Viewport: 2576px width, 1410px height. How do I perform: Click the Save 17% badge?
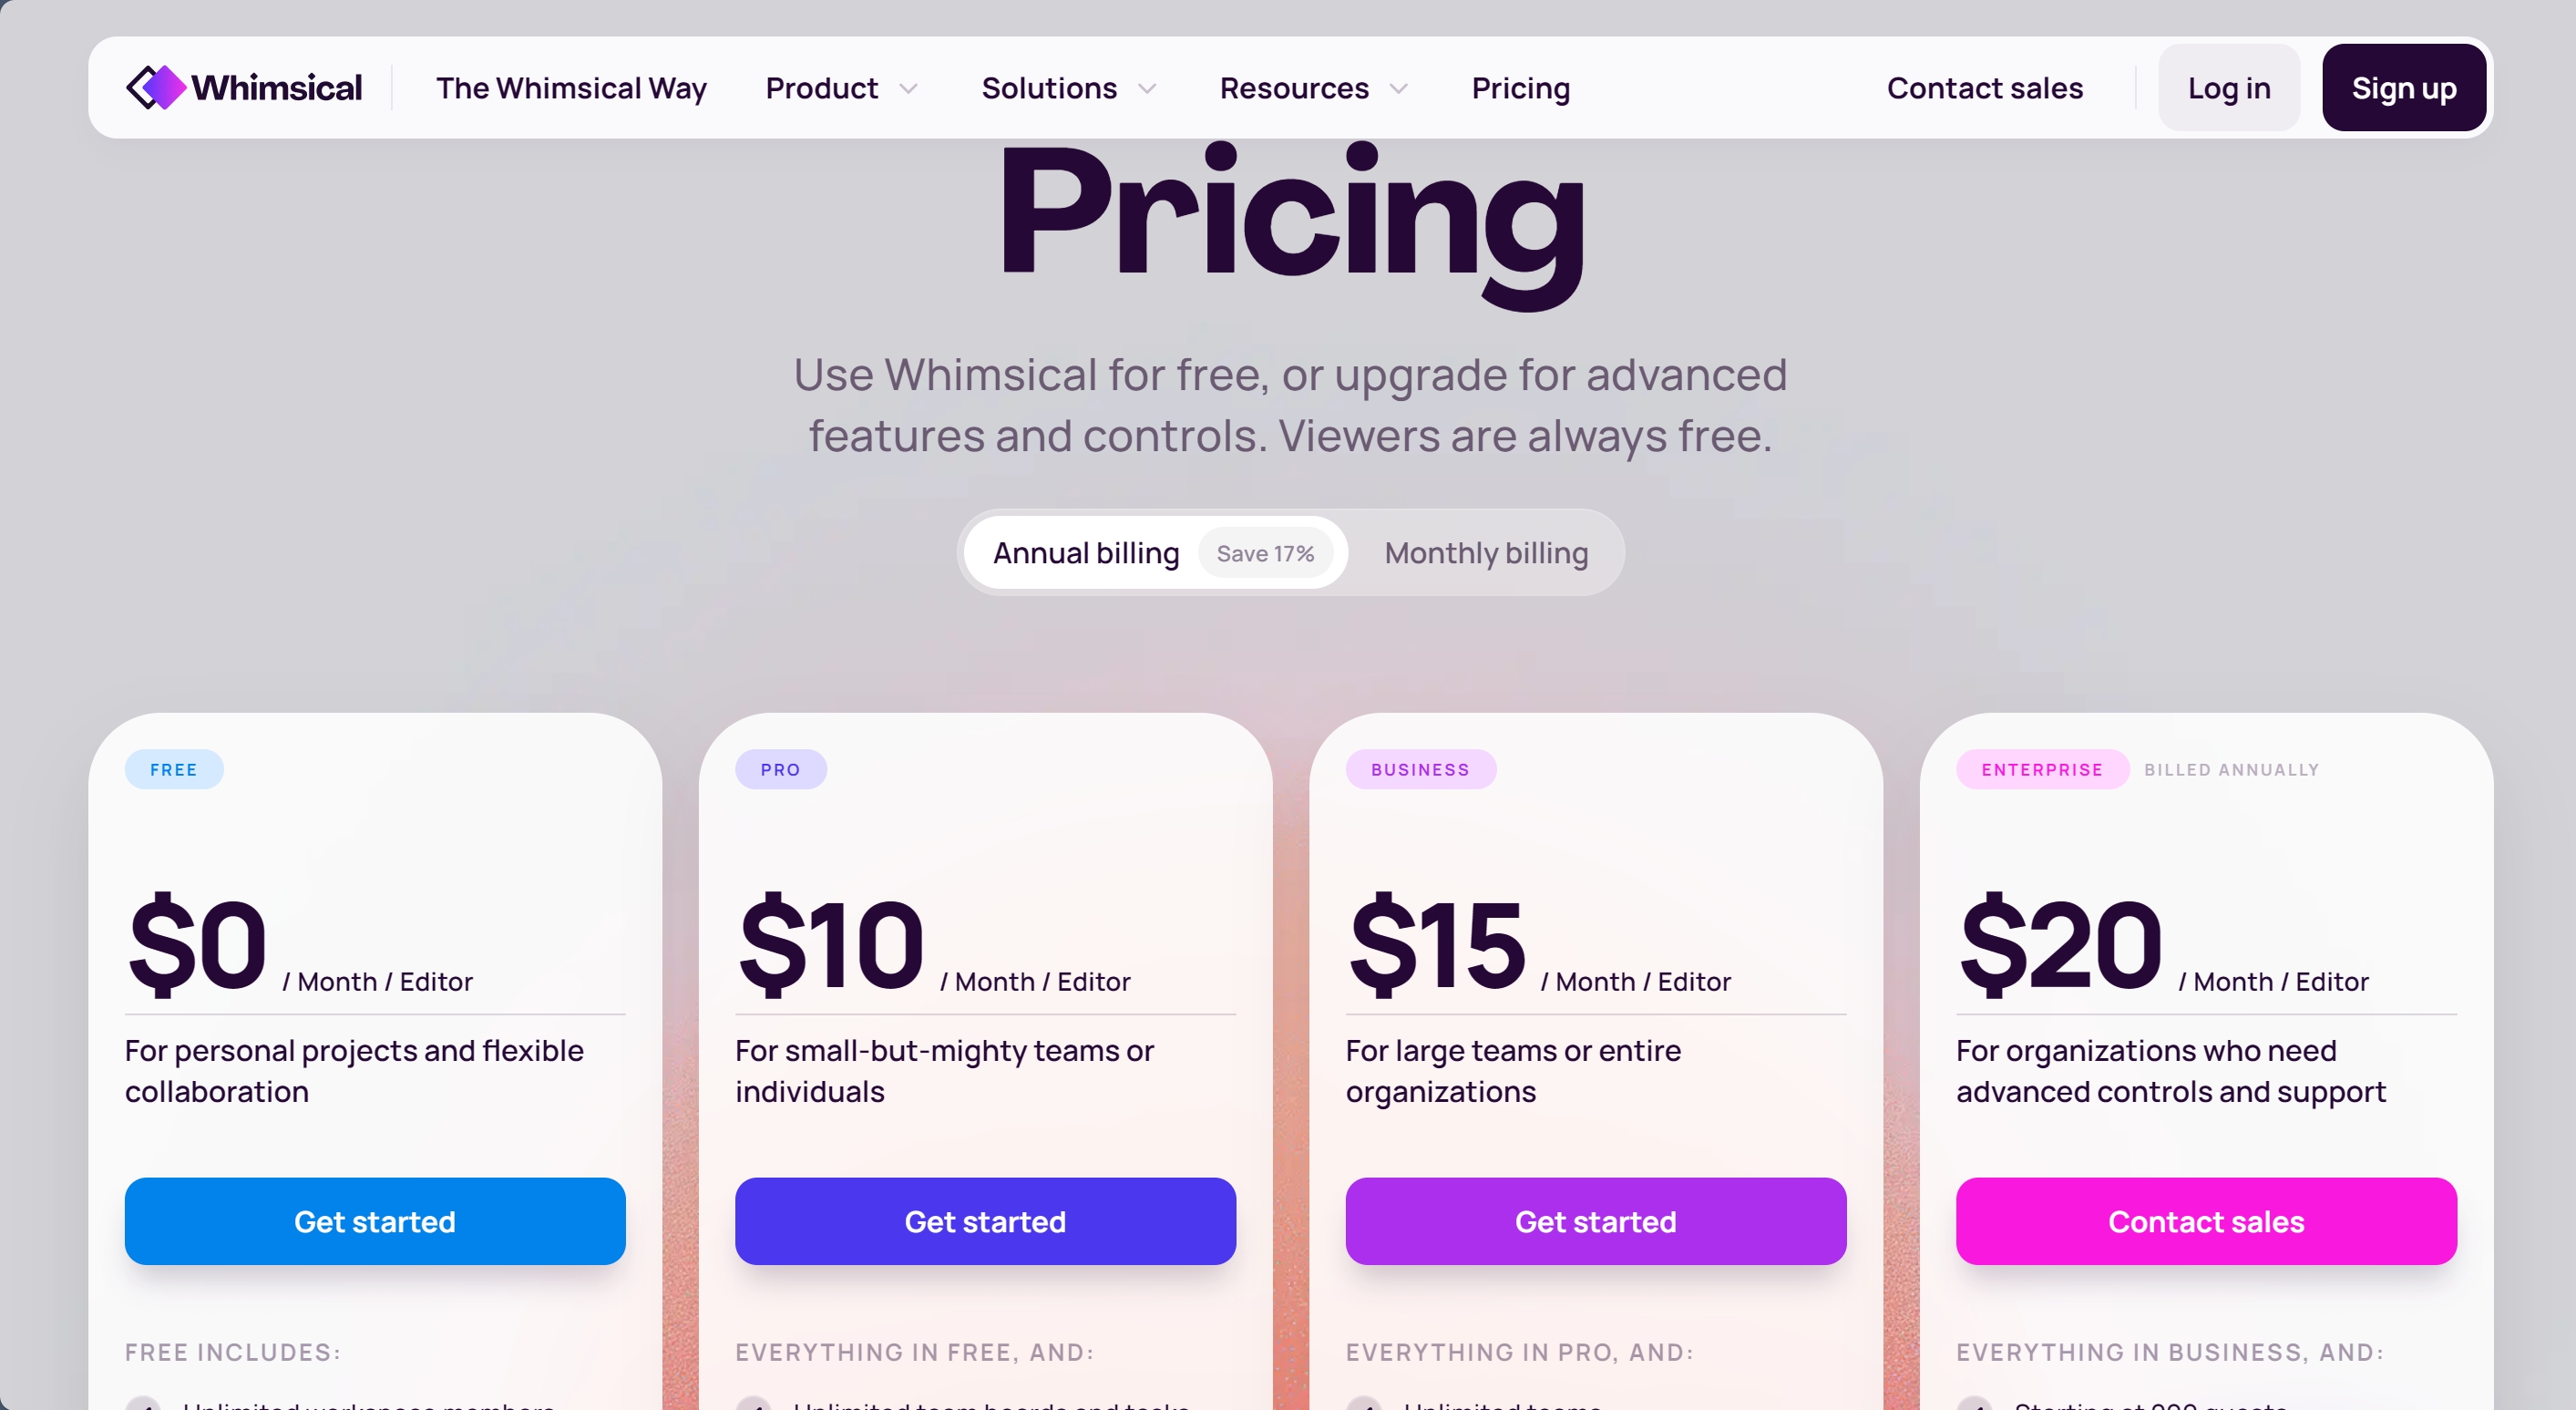point(1266,552)
